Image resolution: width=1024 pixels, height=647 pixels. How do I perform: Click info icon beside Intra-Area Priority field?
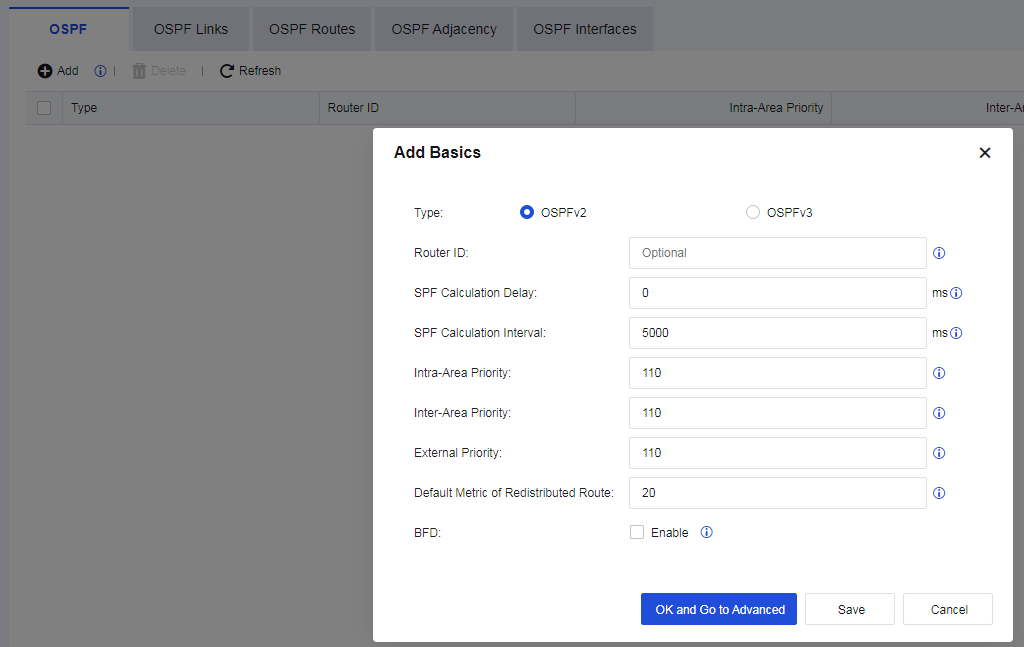click(x=939, y=373)
